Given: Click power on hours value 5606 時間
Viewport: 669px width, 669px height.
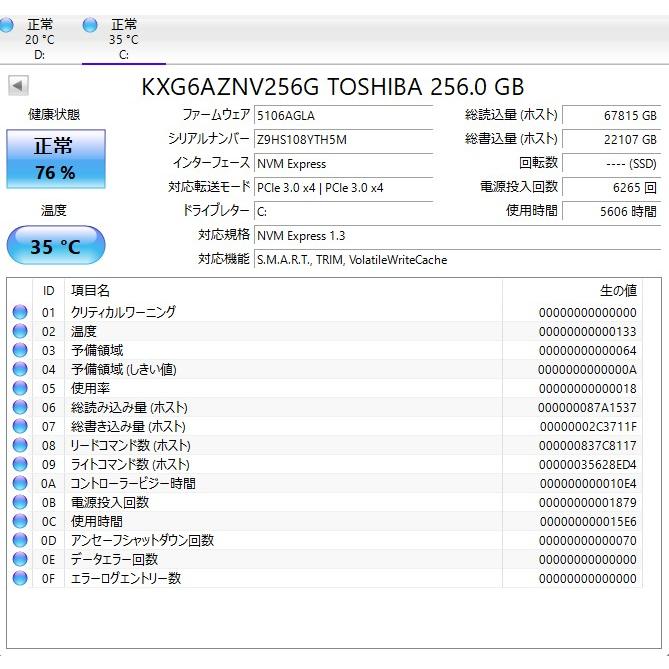Looking at the screenshot, I should pyautogui.click(x=611, y=211).
